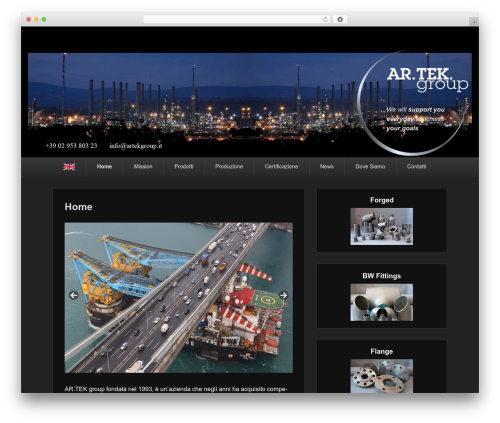The height and width of the screenshot is (423, 500).
Task: Open the Mission menu item
Action: 143,166
